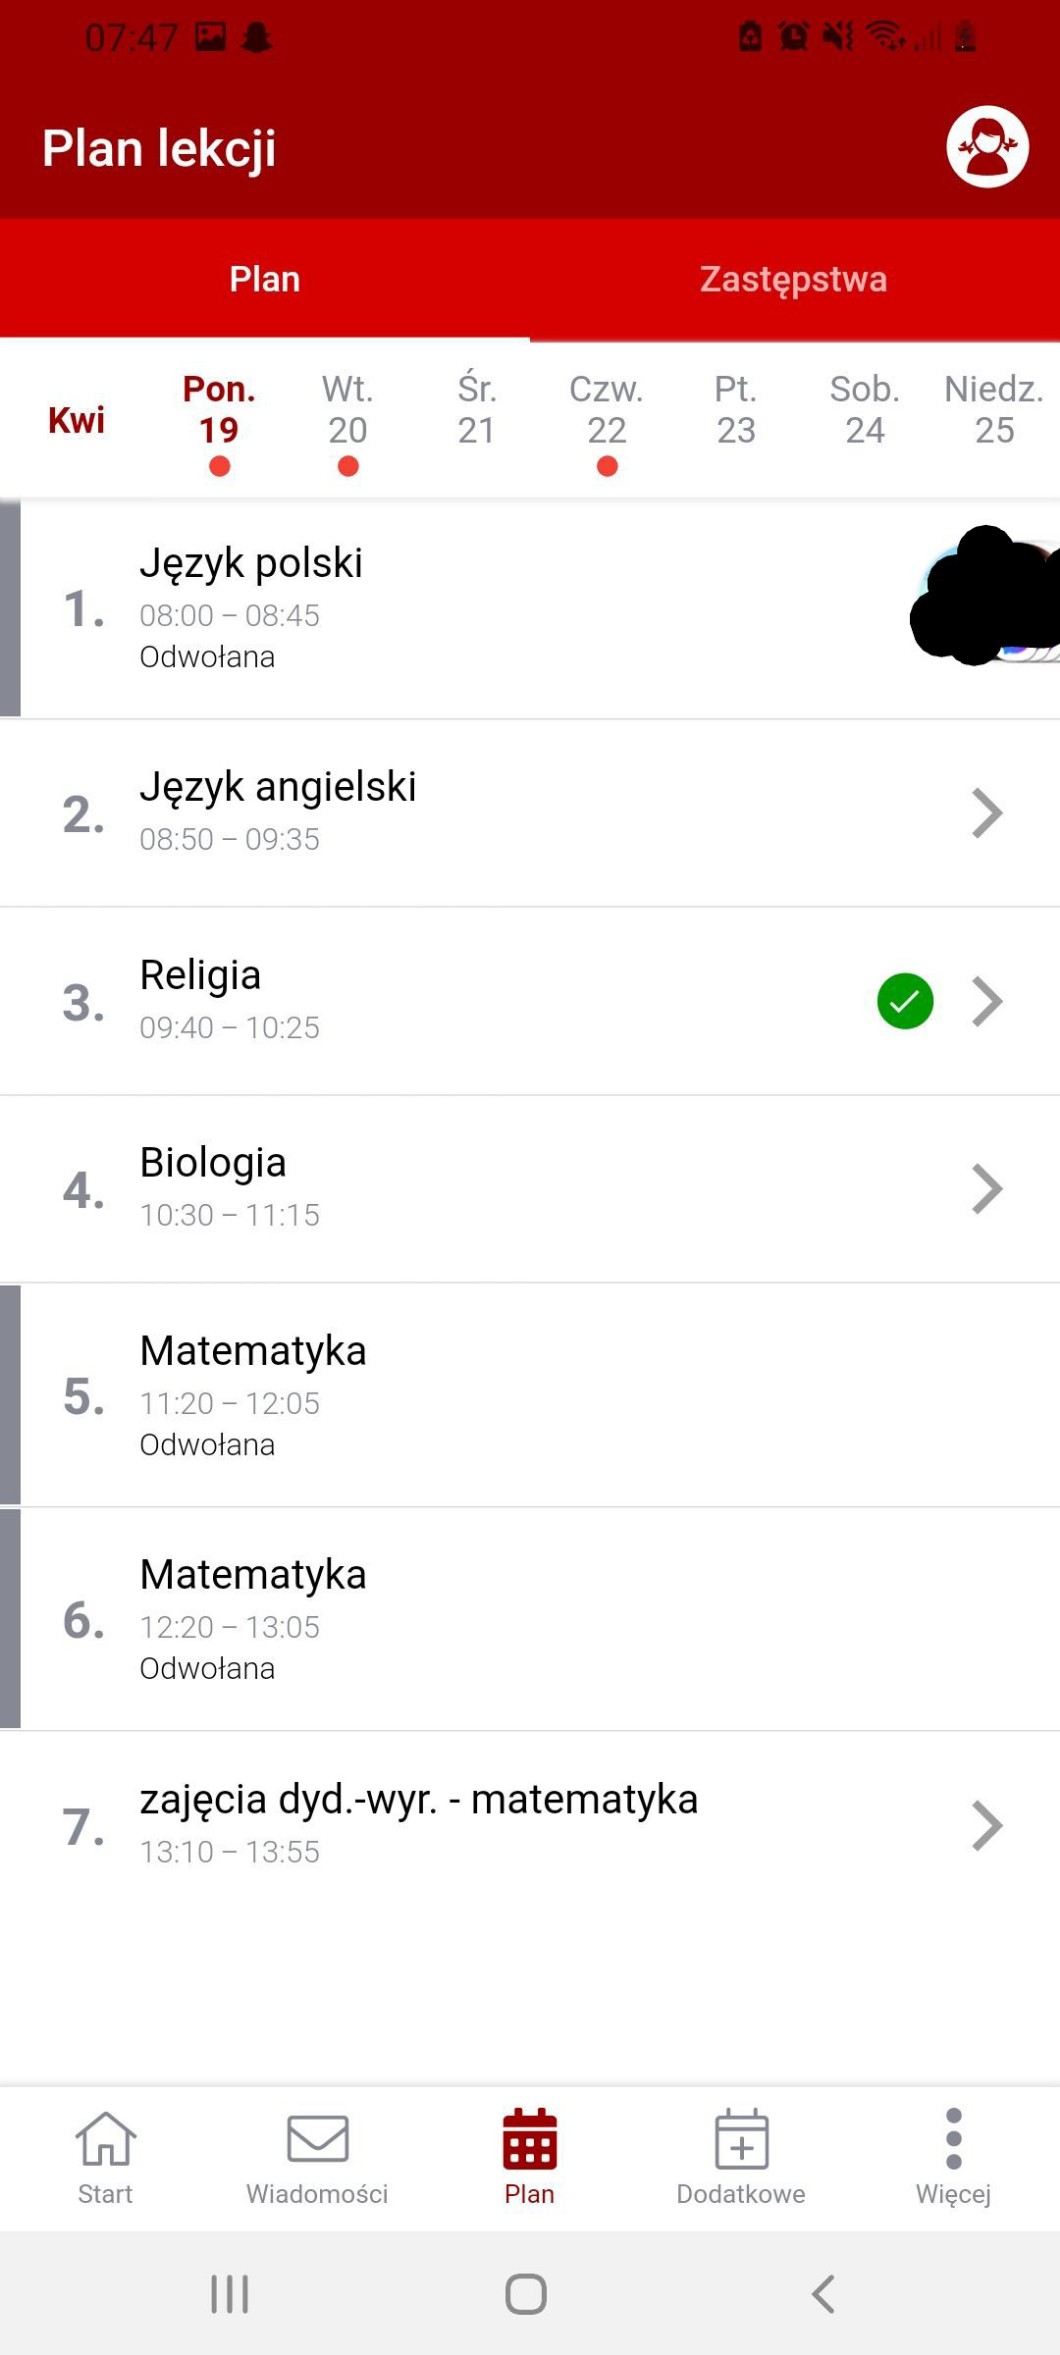This screenshot has height=2355, width=1060.
Task: Expand Język angielski lesson chevron
Action: pyautogui.click(x=986, y=813)
